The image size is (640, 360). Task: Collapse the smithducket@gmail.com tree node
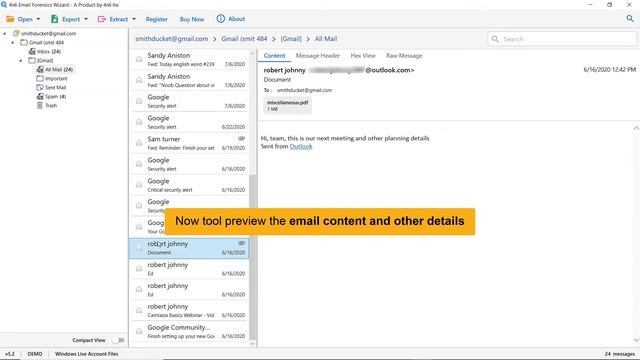tap(5, 33)
